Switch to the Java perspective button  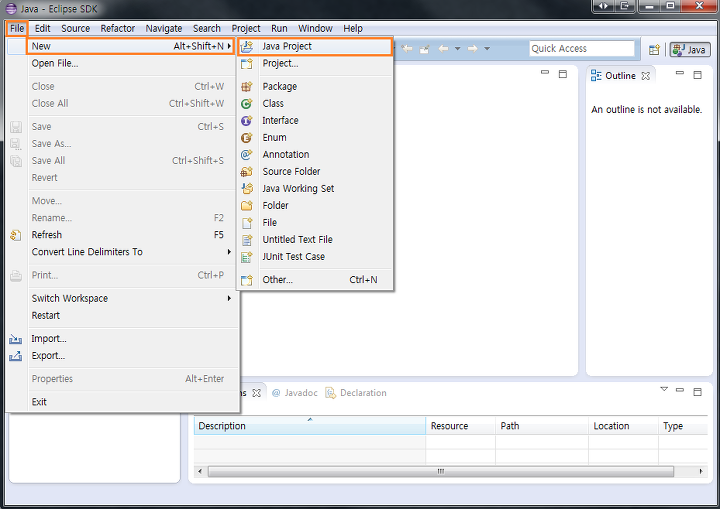[x=690, y=50]
